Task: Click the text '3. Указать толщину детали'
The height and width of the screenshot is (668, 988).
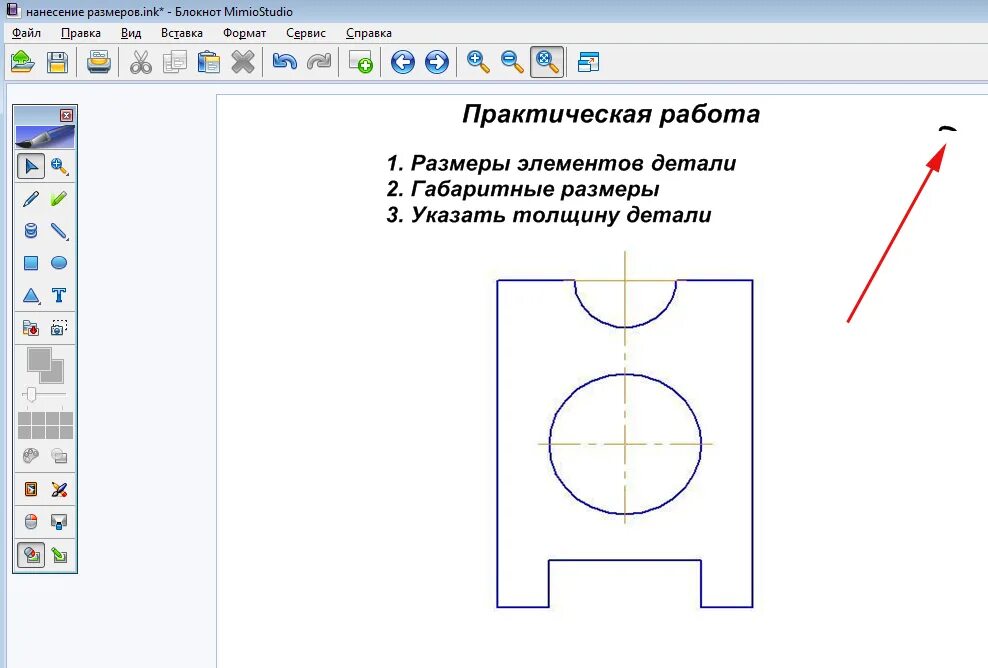Action: (549, 215)
